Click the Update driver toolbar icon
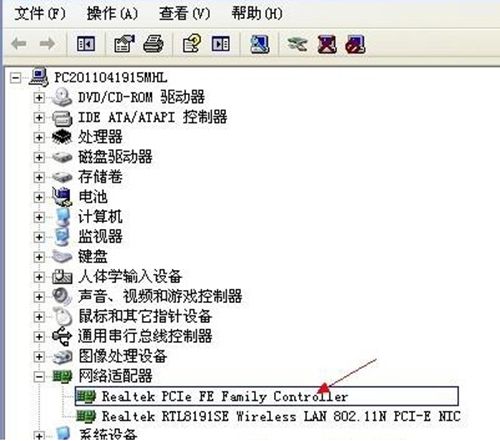 297,44
